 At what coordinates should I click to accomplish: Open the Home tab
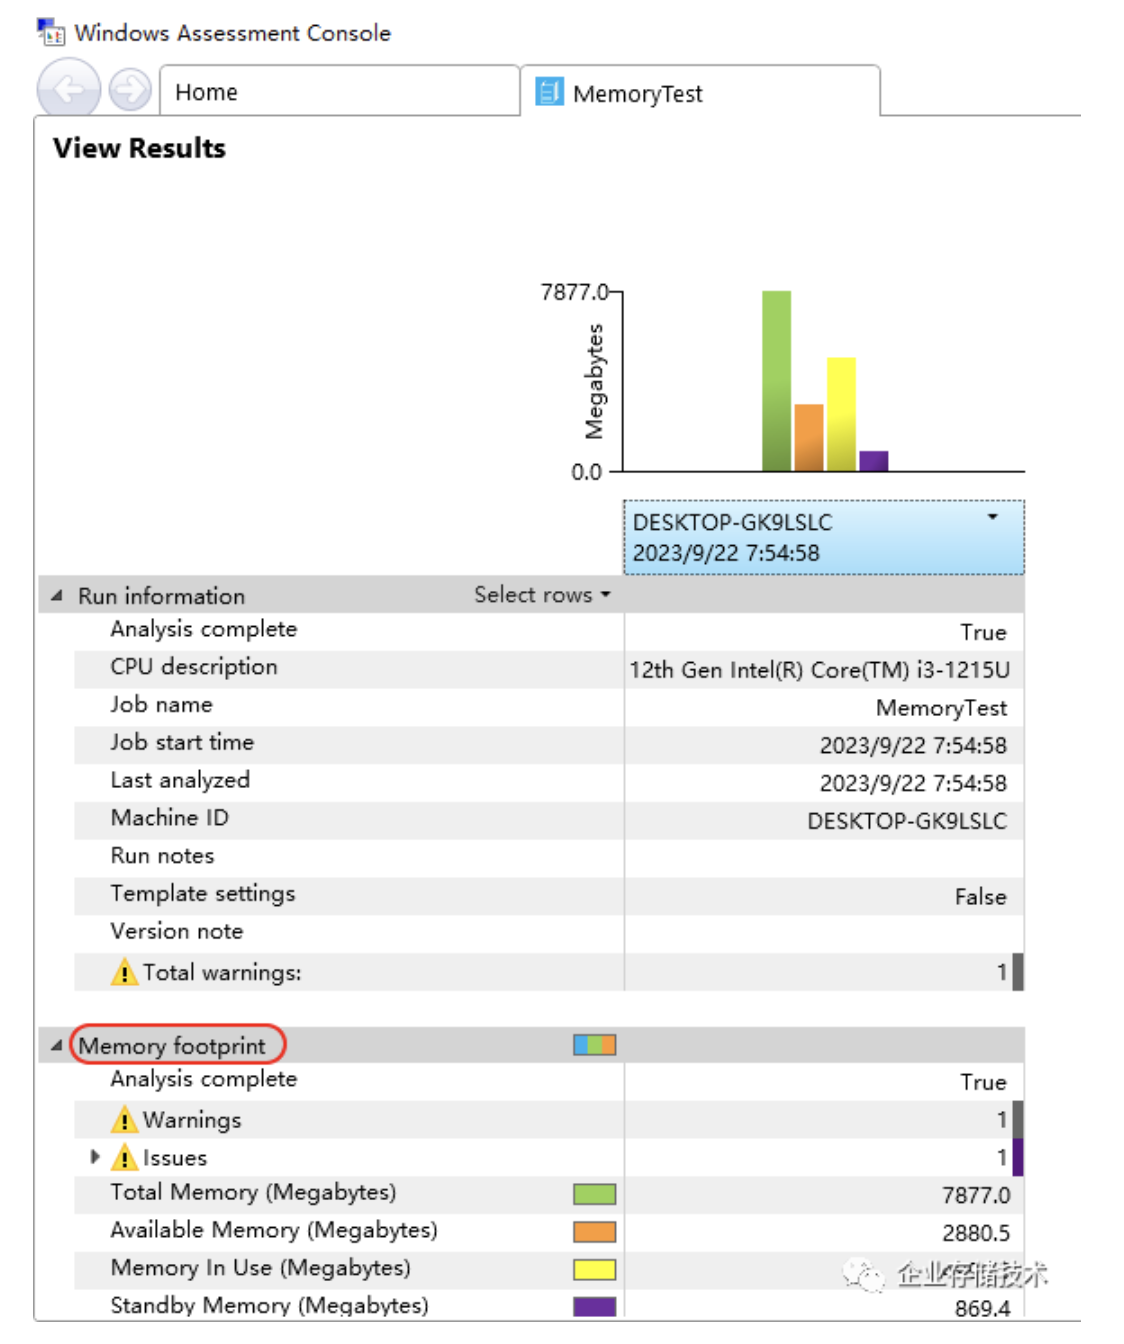pyautogui.click(x=338, y=92)
